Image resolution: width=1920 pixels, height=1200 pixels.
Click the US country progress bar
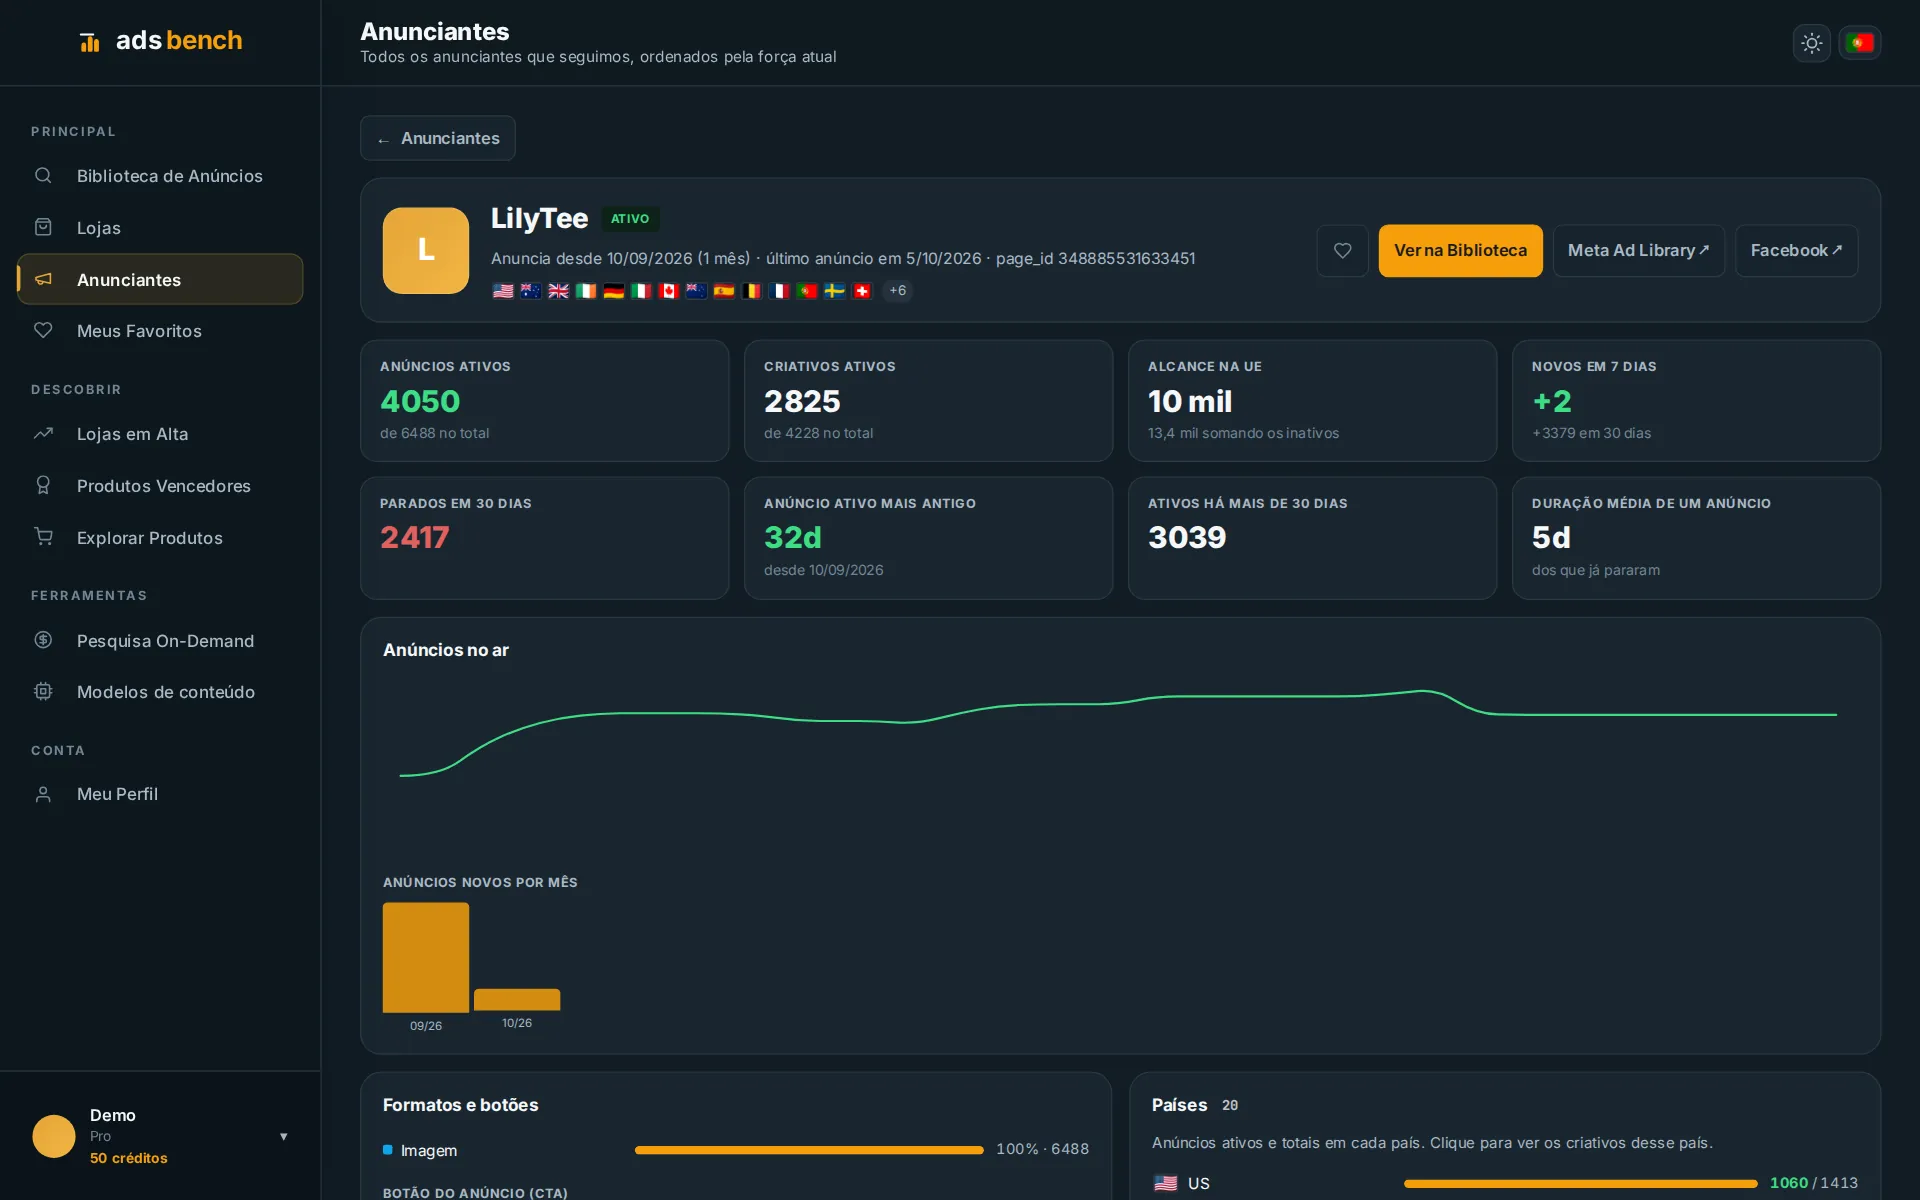[x=1580, y=1183]
